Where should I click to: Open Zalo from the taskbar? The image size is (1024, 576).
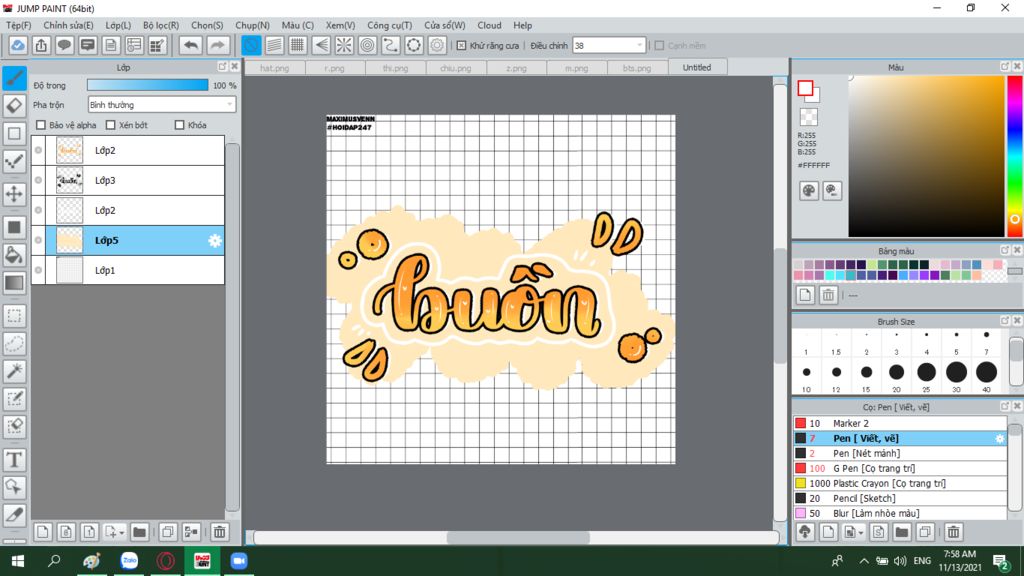coord(129,561)
